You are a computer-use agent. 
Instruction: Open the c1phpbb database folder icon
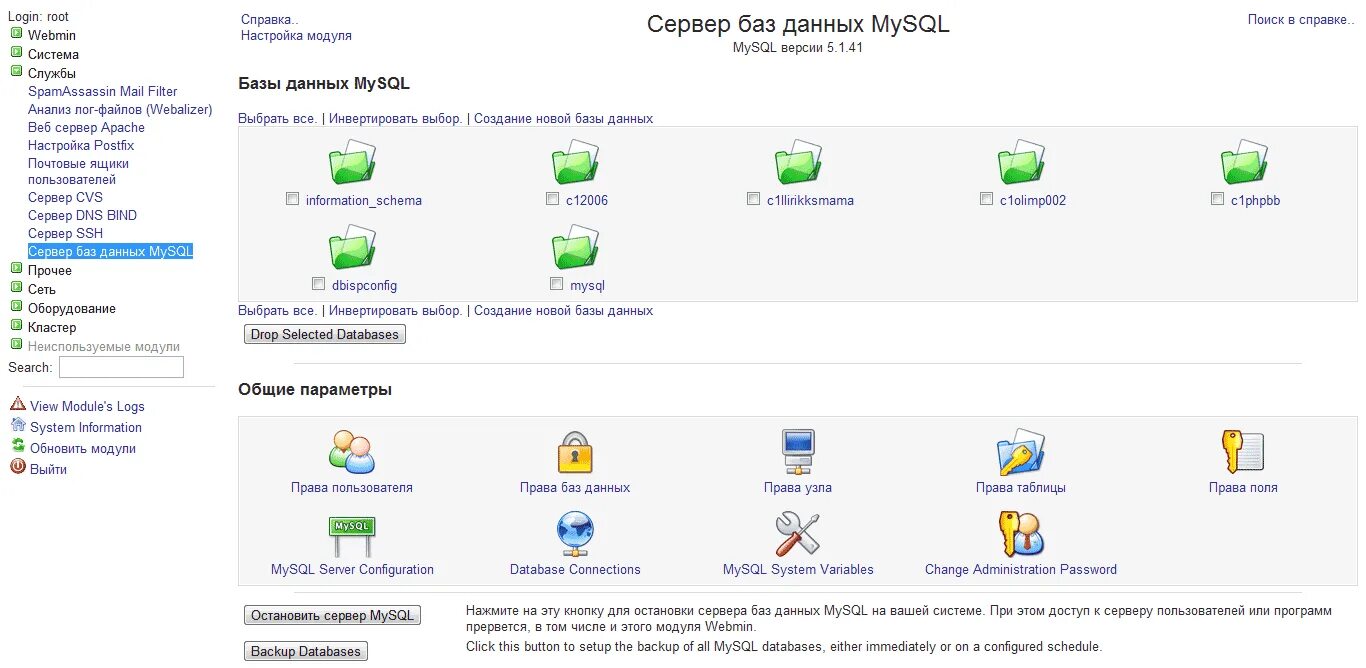click(1244, 163)
